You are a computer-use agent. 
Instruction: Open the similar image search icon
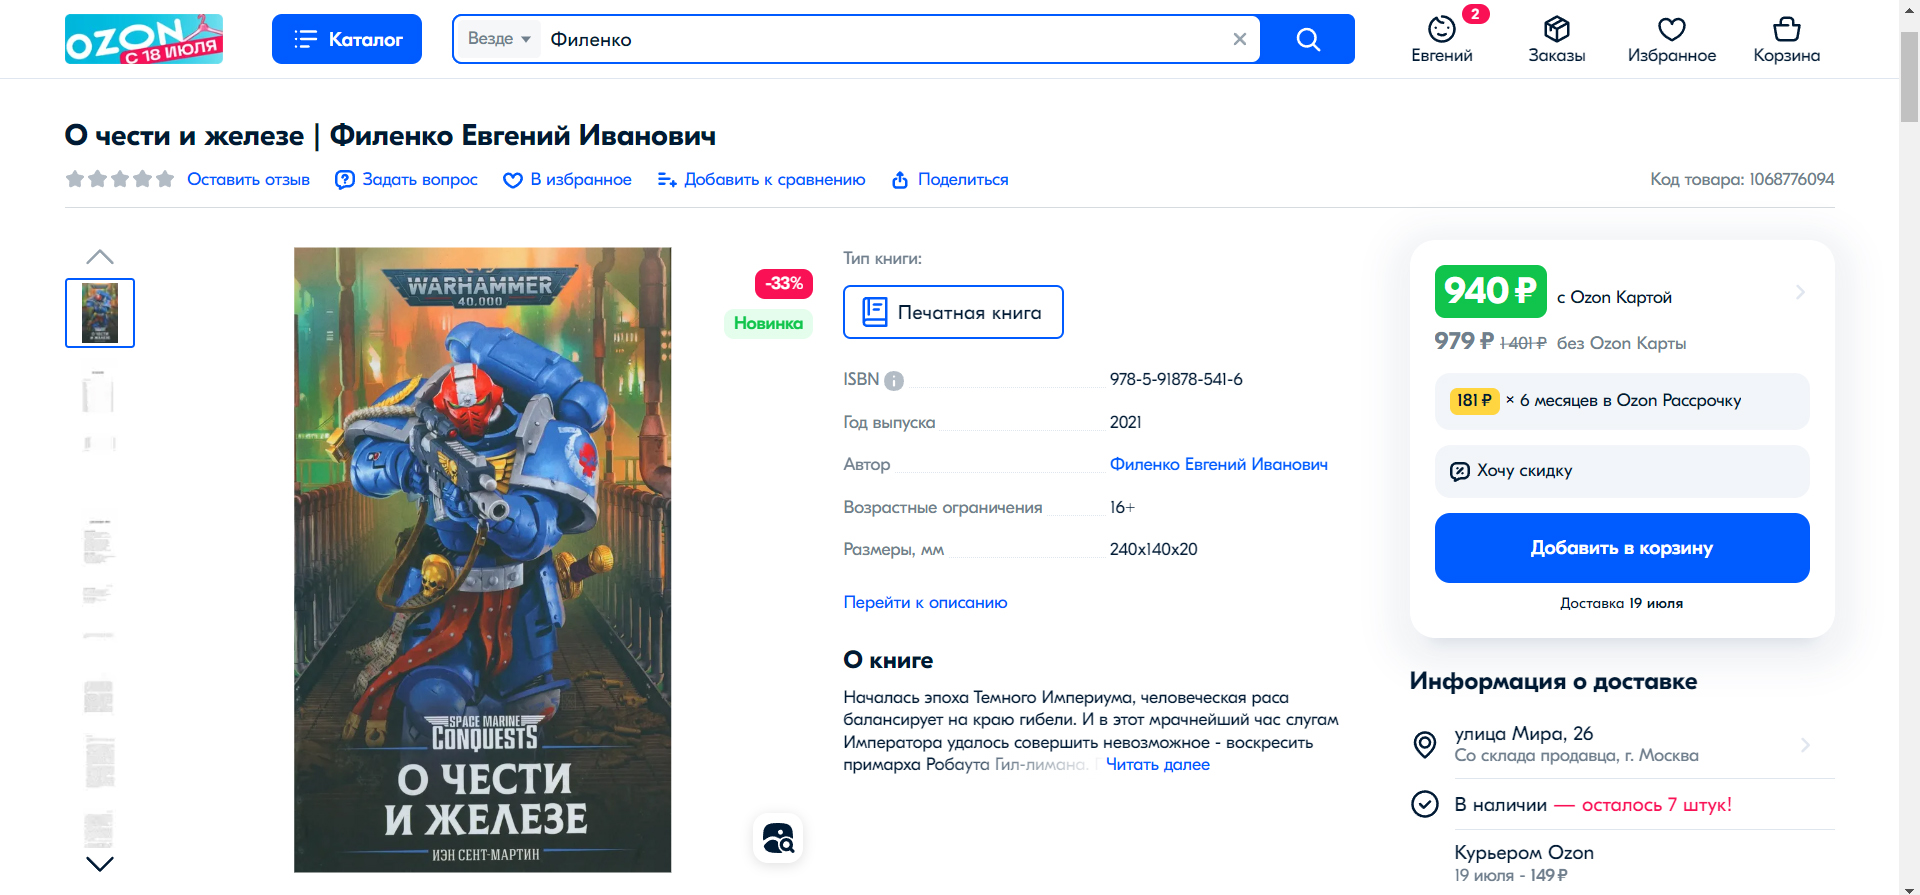click(778, 838)
